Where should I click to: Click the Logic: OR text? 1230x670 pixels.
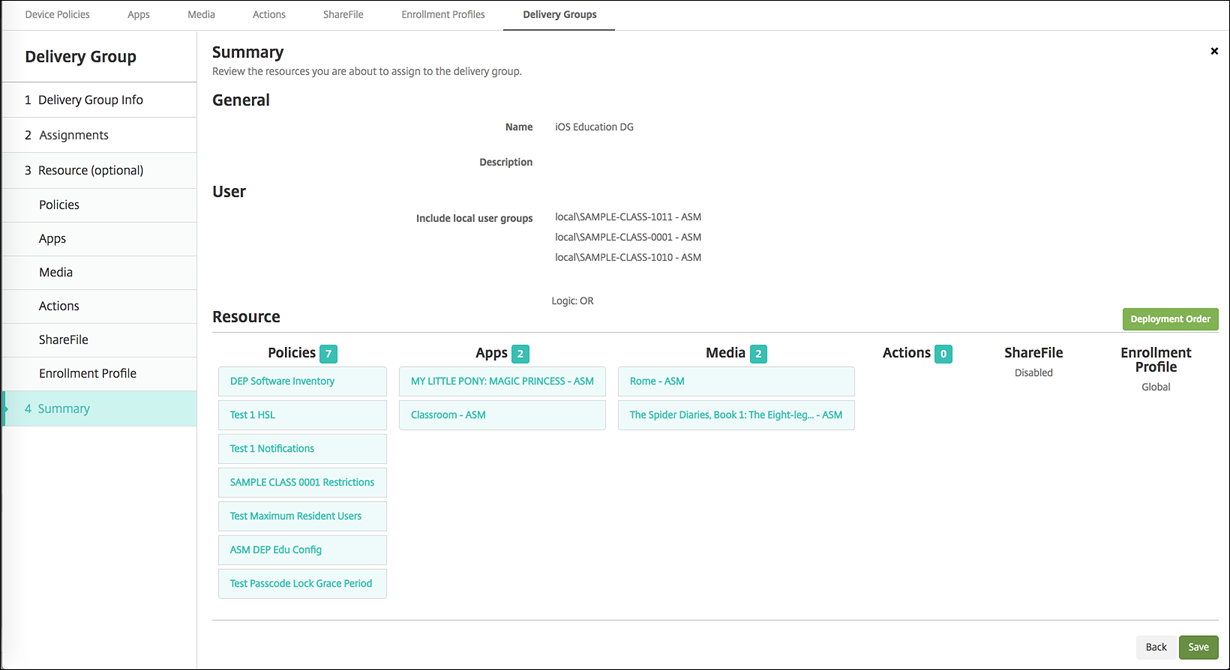tap(572, 301)
